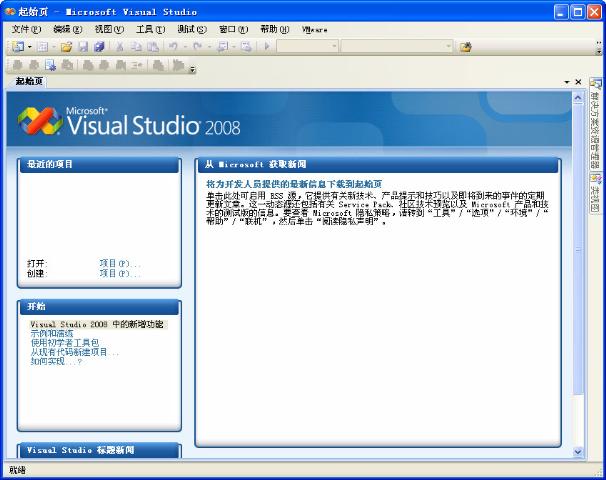Click the Navigate Backward icon
The height and width of the screenshot is (480, 606).
pos(223,47)
